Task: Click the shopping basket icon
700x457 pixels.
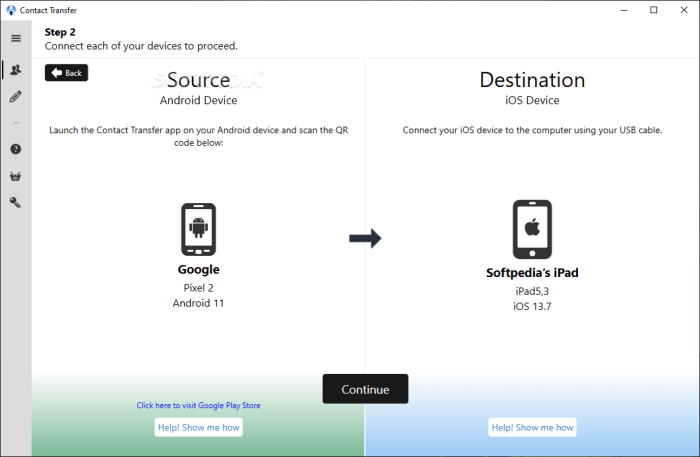Action: [15, 176]
